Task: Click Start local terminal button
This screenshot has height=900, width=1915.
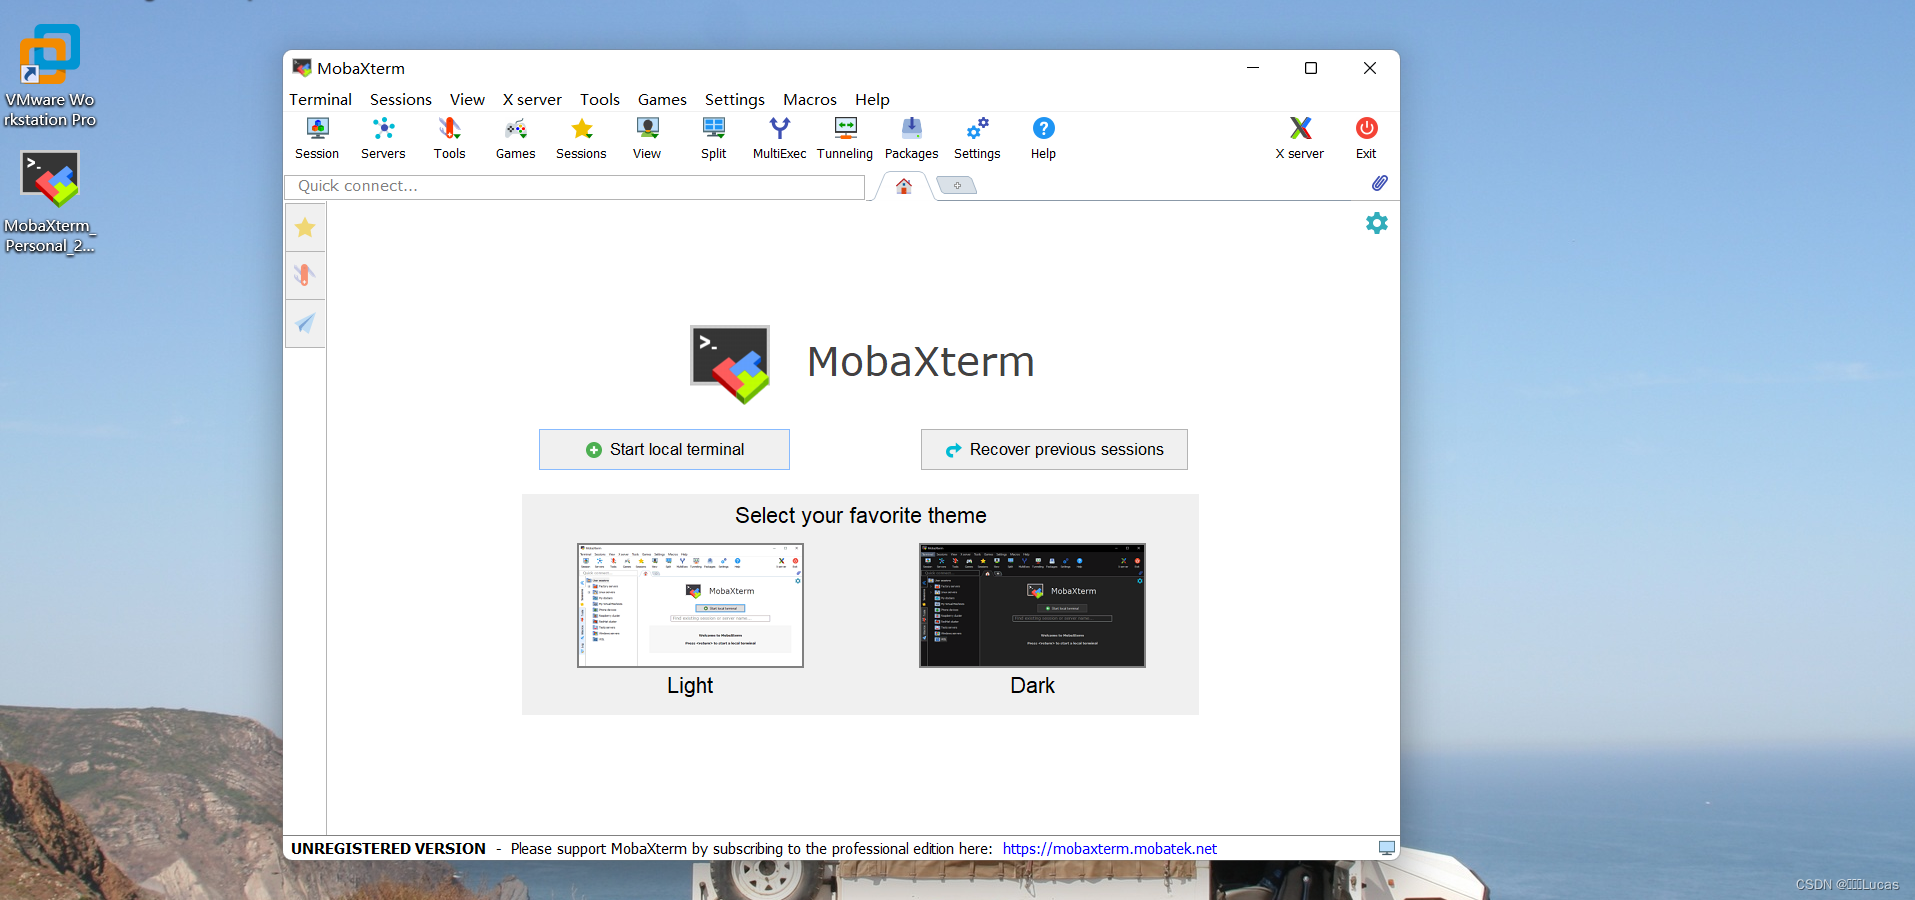Action: click(x=664, y=450)
